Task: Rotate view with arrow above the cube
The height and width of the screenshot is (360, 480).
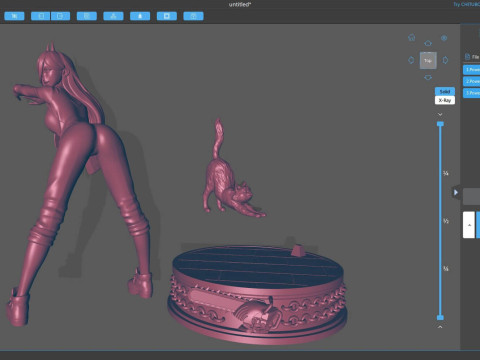Action: 428,43
